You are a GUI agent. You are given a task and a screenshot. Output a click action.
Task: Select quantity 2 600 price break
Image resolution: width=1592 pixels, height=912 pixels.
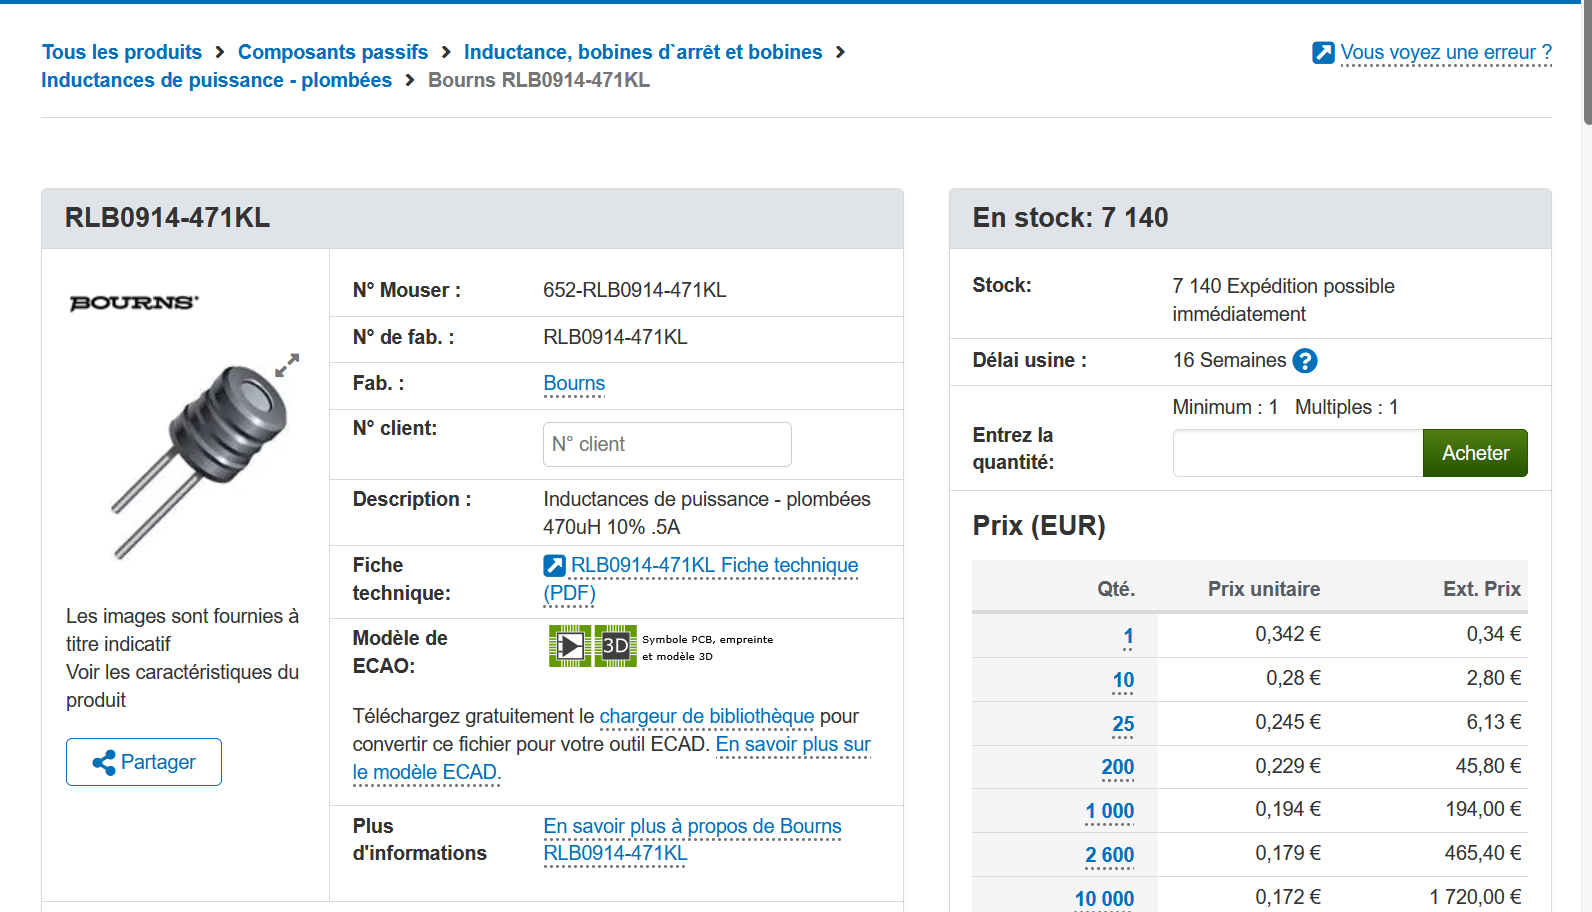coord(1109,855)
